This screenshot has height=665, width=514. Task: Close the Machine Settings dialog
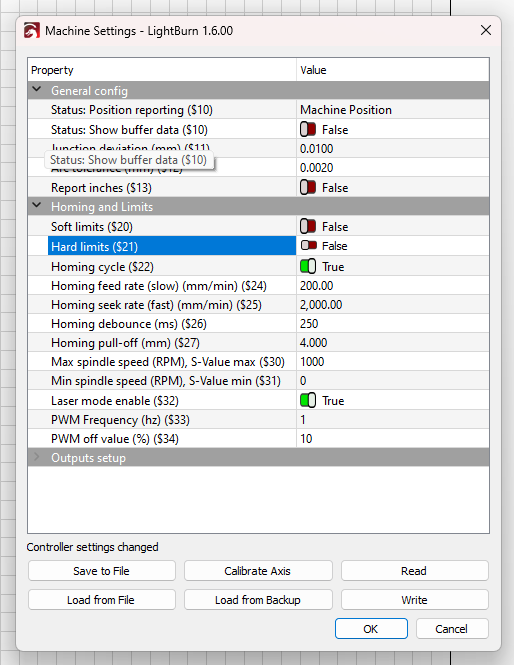(x=486, y=30)
